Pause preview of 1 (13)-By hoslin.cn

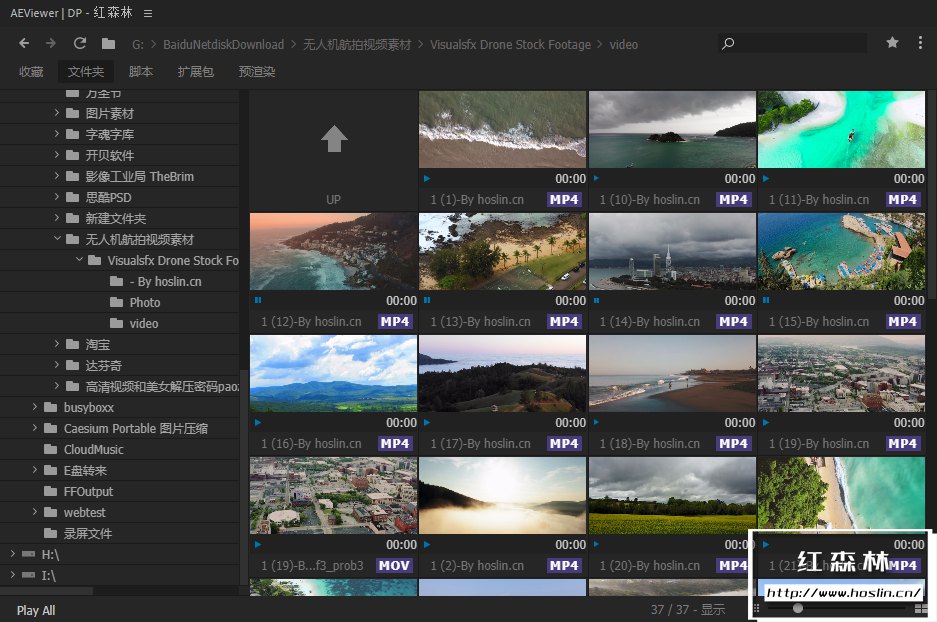coord(427,300)
